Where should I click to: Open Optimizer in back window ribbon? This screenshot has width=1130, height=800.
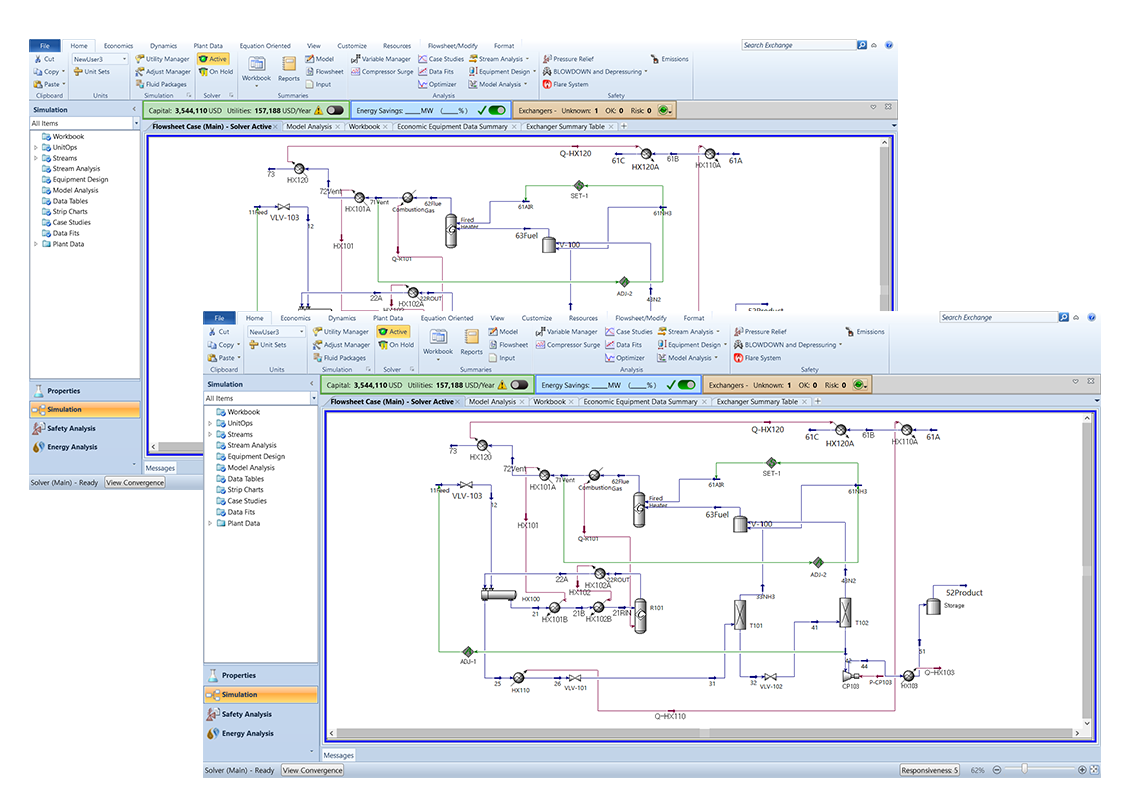437,84
